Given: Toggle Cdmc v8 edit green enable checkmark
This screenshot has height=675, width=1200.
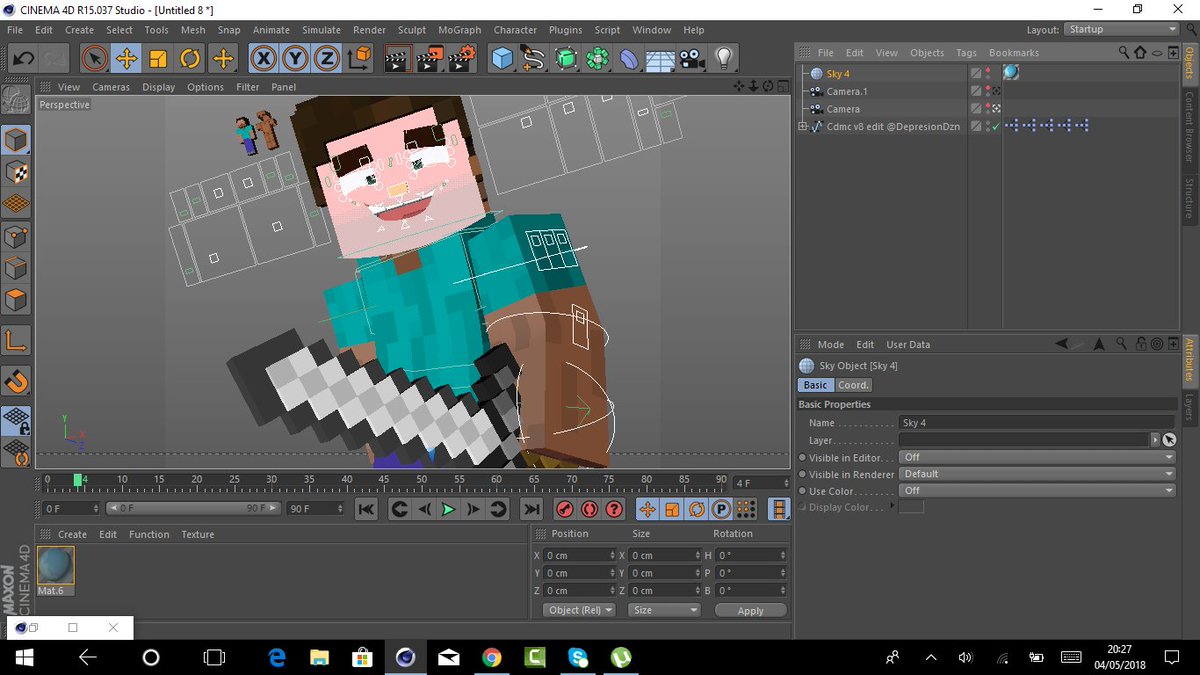Looking at the screenshot, I should coord(996,127).
